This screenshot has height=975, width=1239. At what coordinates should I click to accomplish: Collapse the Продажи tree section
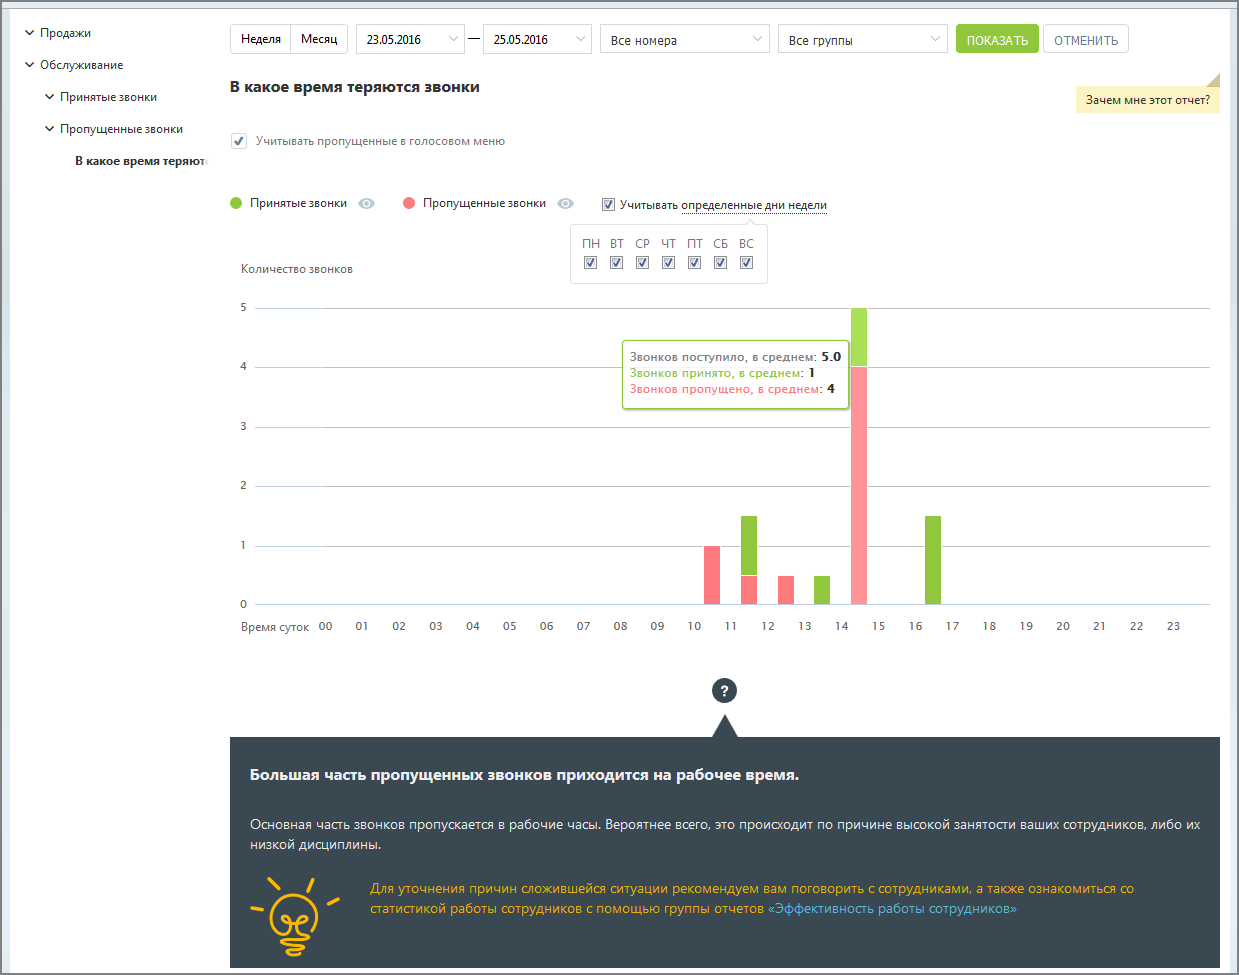pyautogui.click(x=30, y=33)
